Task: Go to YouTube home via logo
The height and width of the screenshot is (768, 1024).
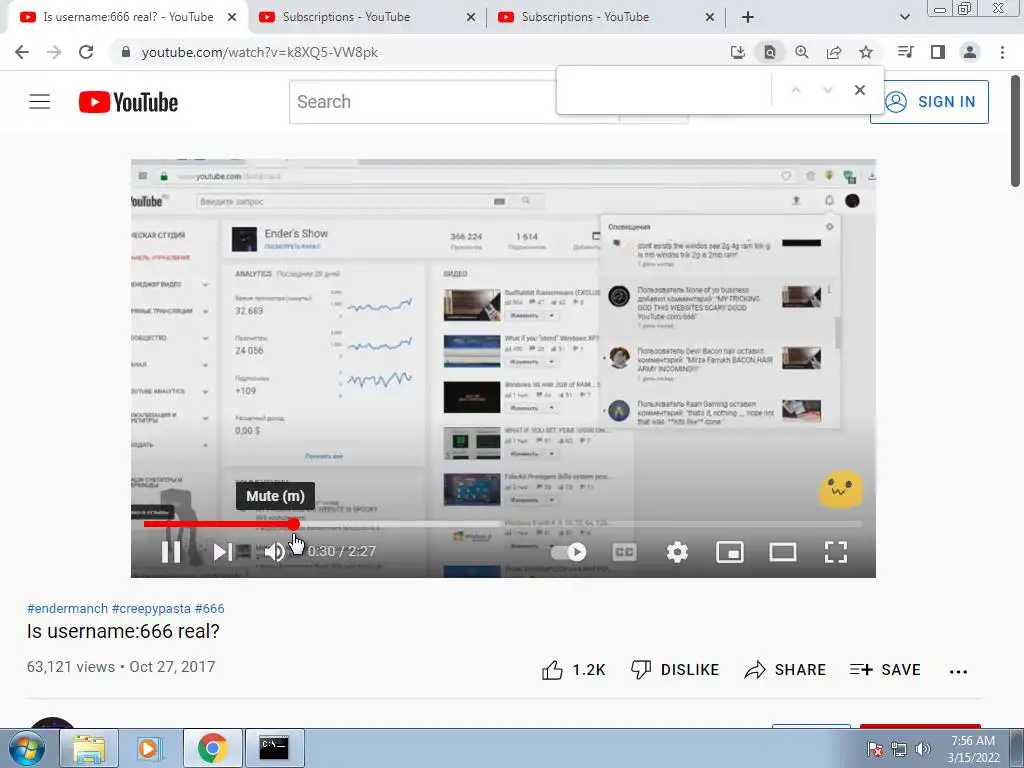Action: tap(128, 102)
